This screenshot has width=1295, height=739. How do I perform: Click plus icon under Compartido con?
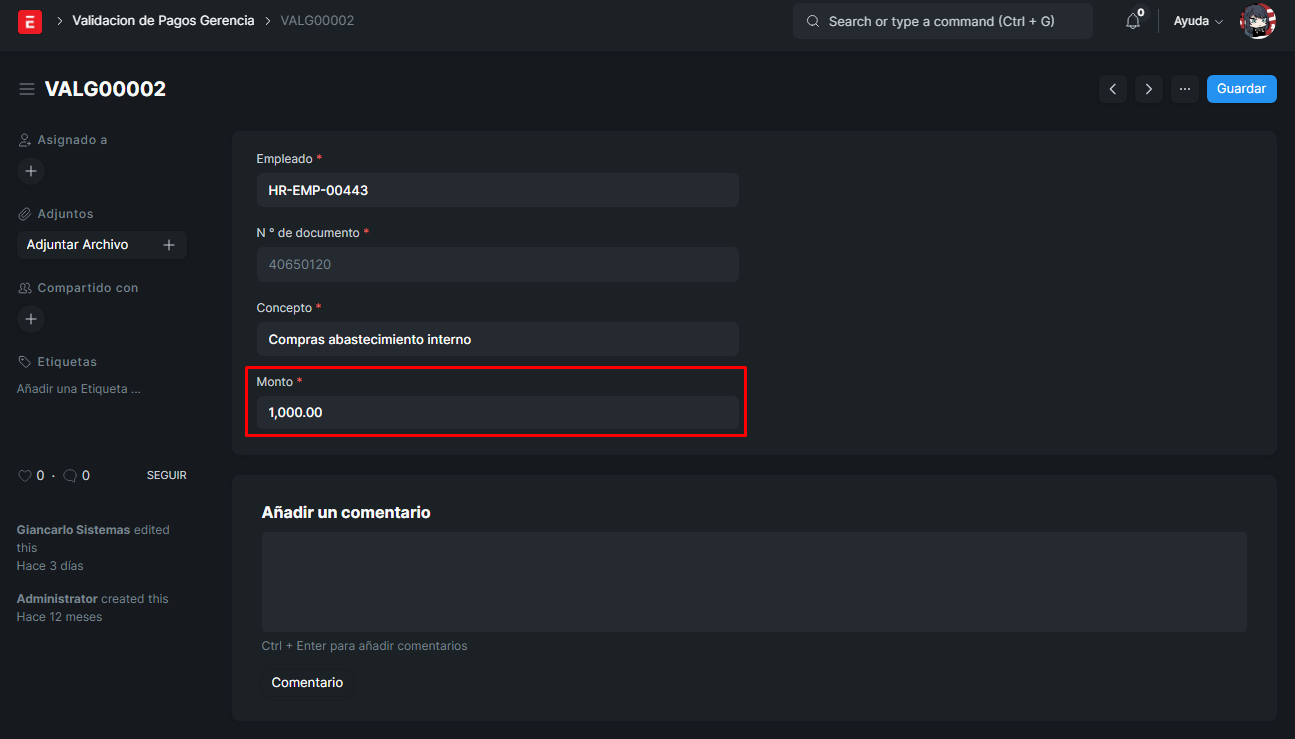(x=31, y=319)
